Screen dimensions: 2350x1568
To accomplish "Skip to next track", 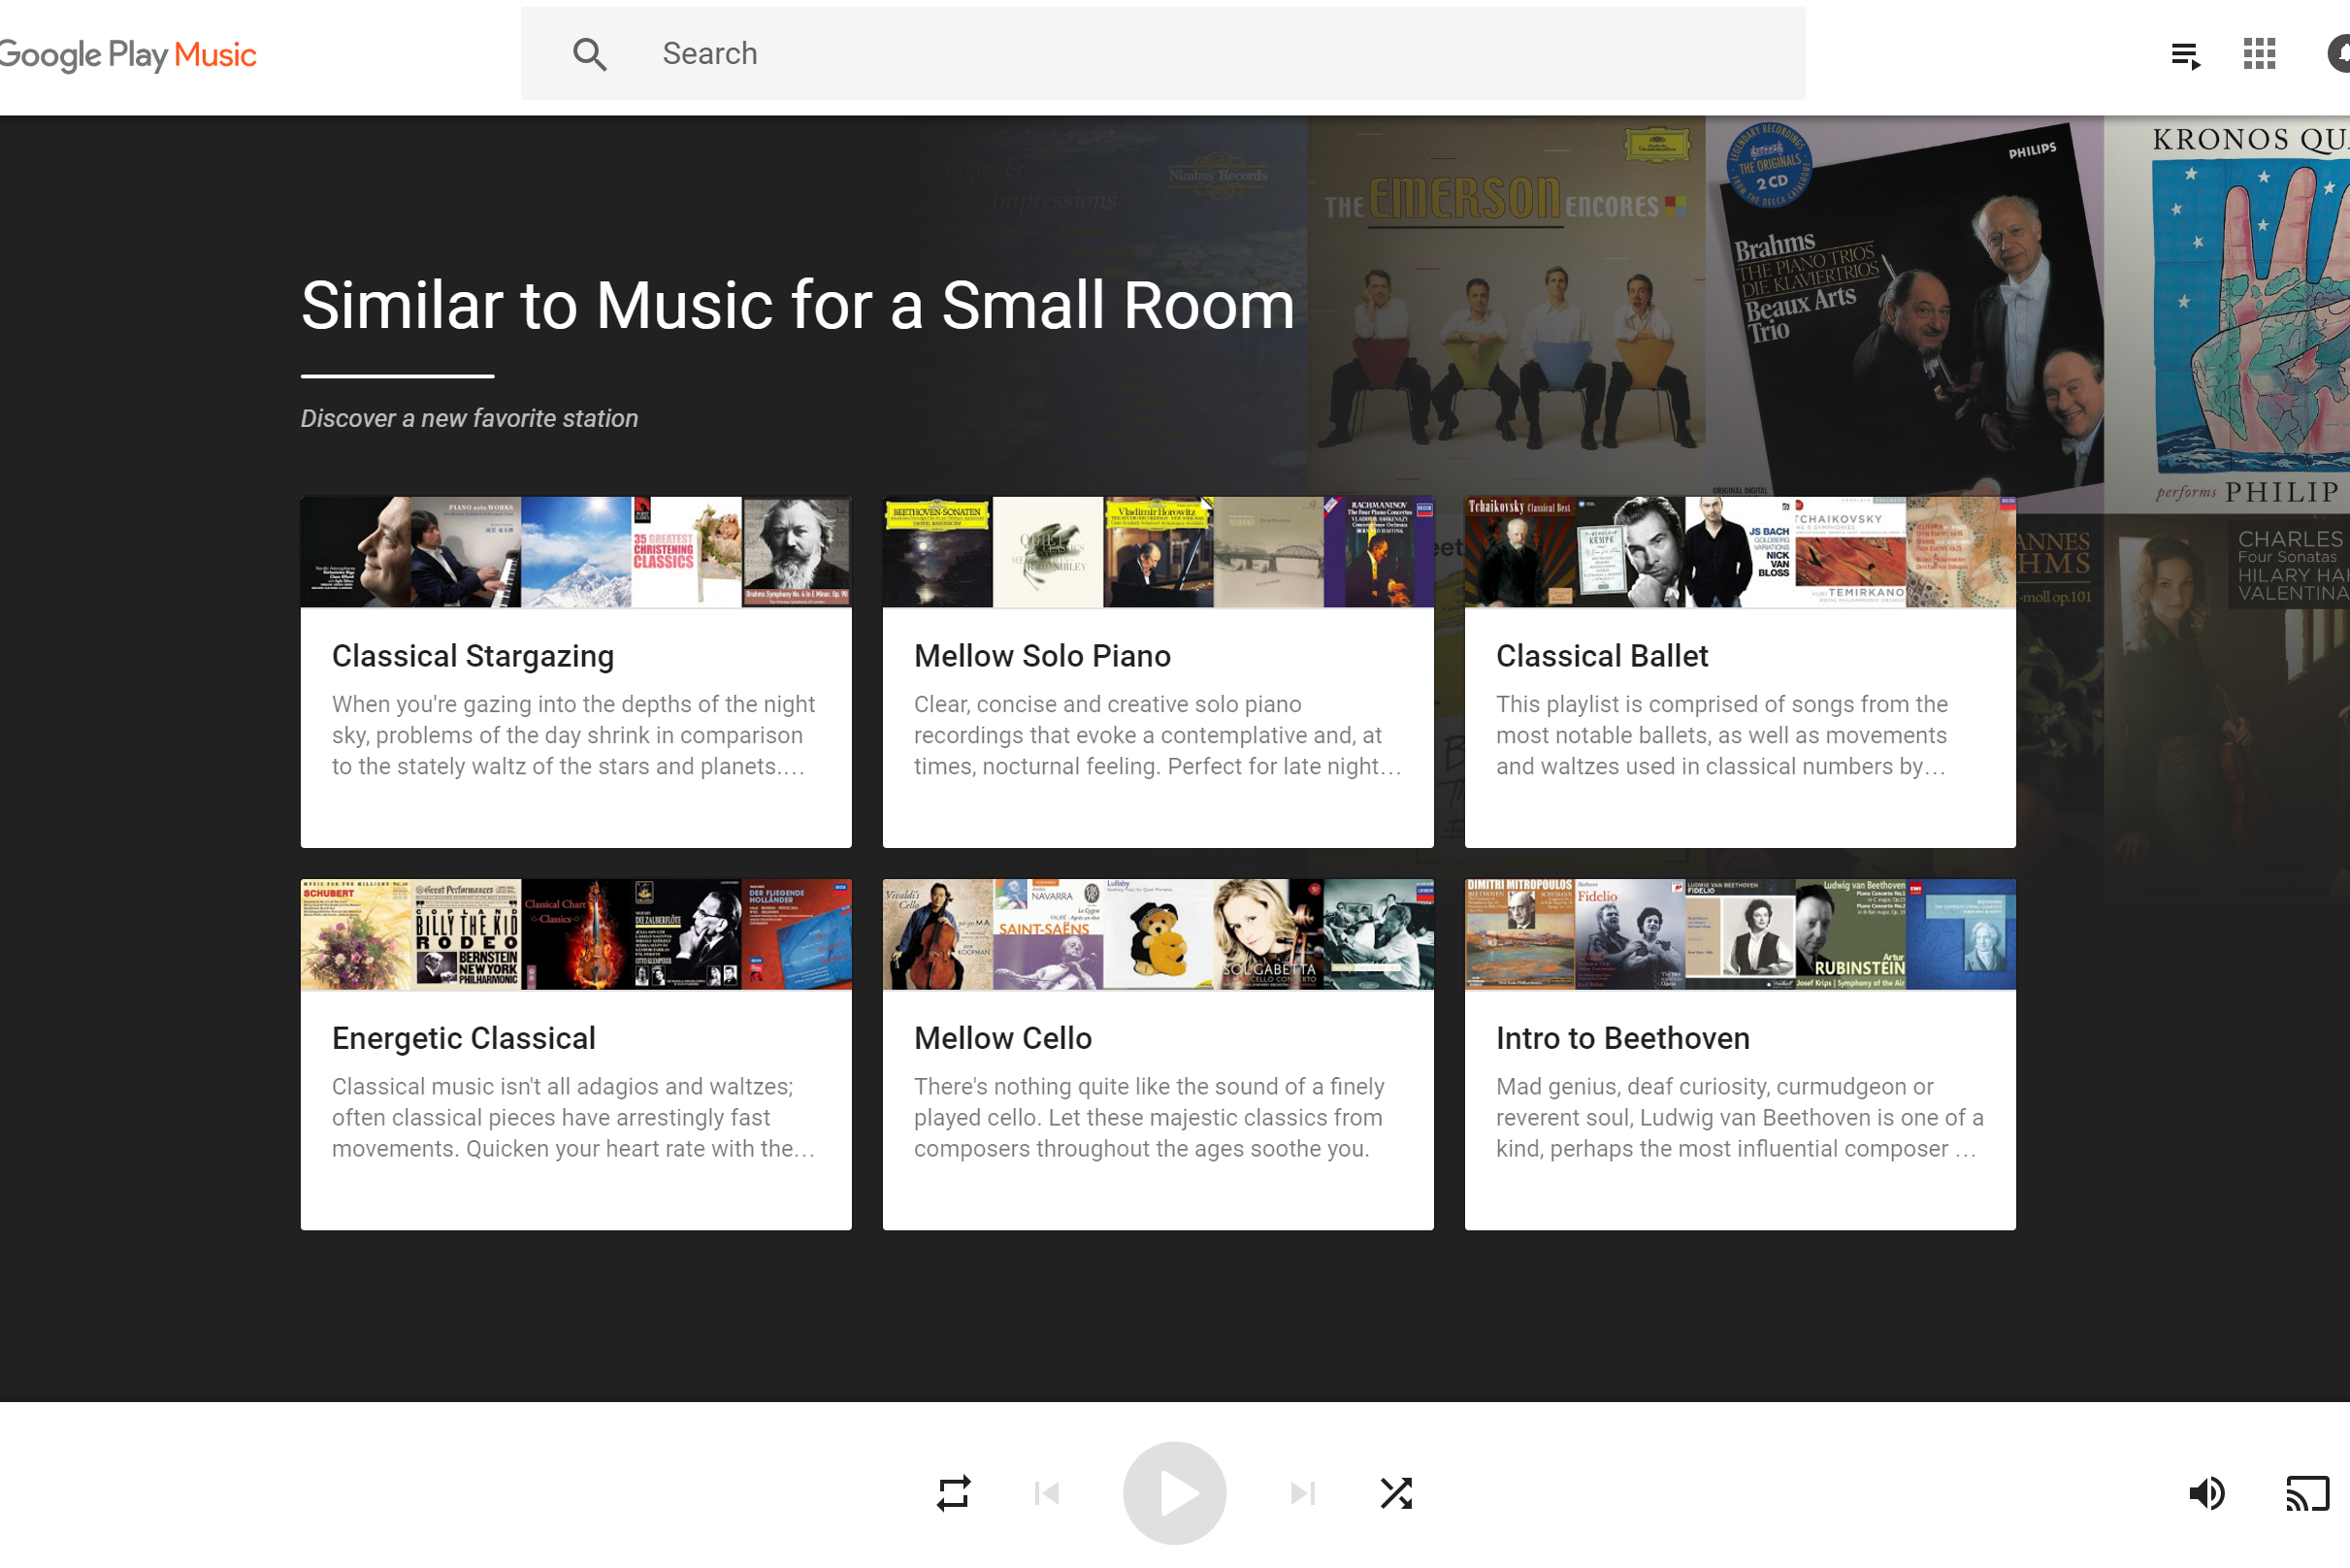I will pos(1302,1493).
